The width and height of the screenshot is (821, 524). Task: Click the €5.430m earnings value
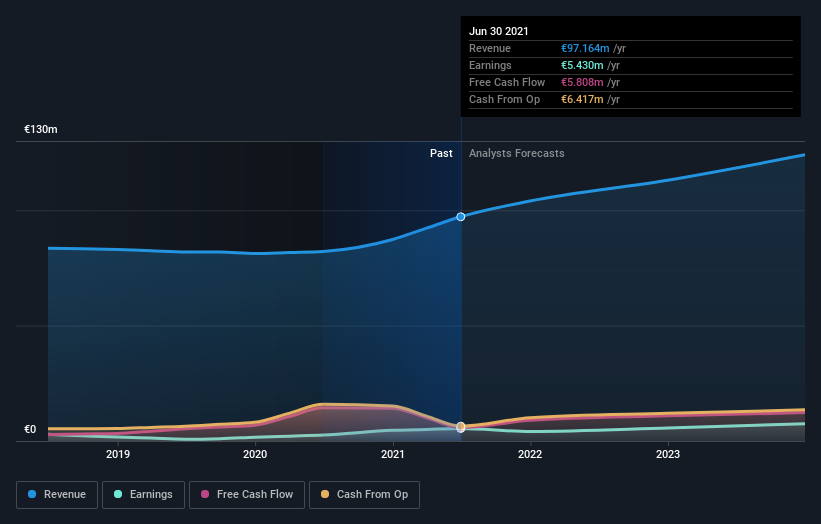(x=582, y=65)
